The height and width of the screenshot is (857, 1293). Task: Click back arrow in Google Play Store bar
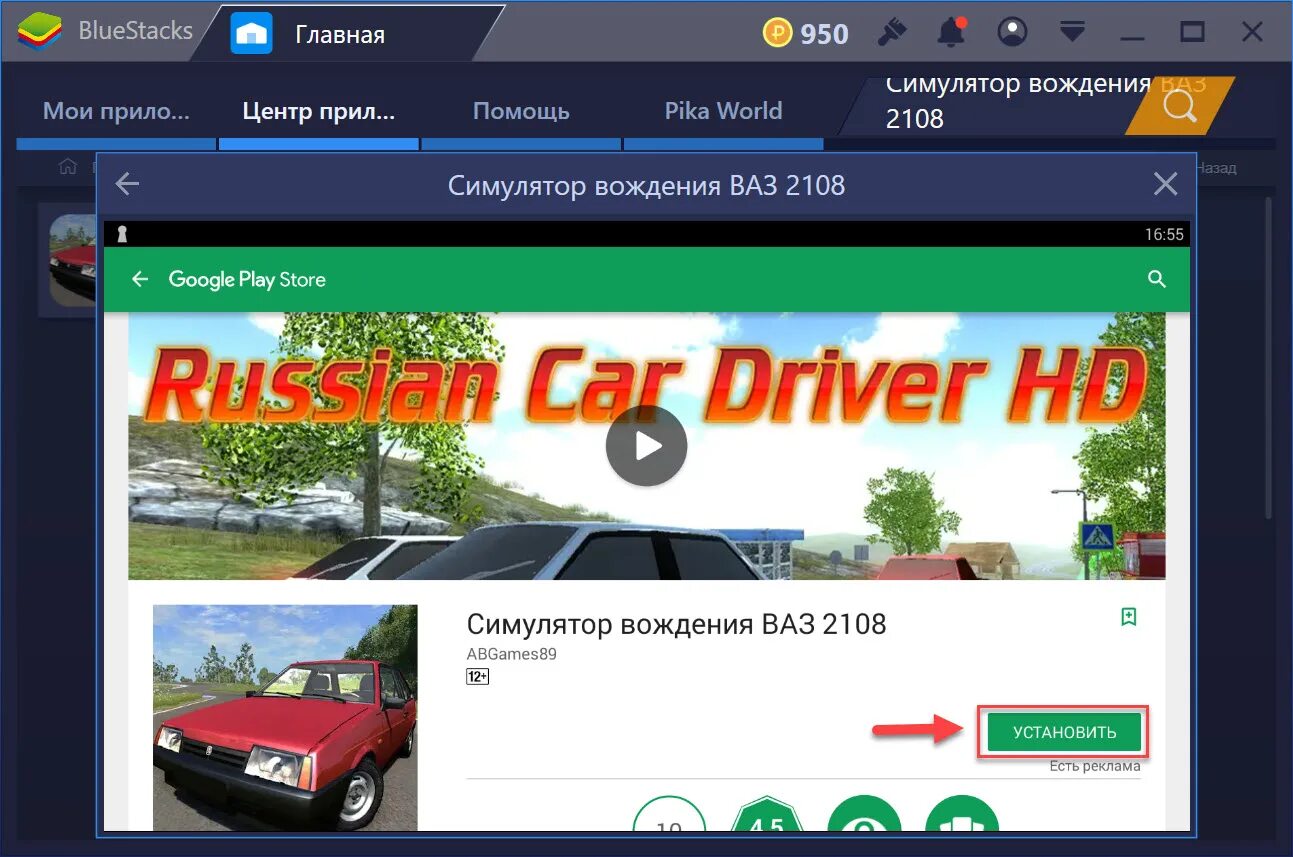coord(140,279)
